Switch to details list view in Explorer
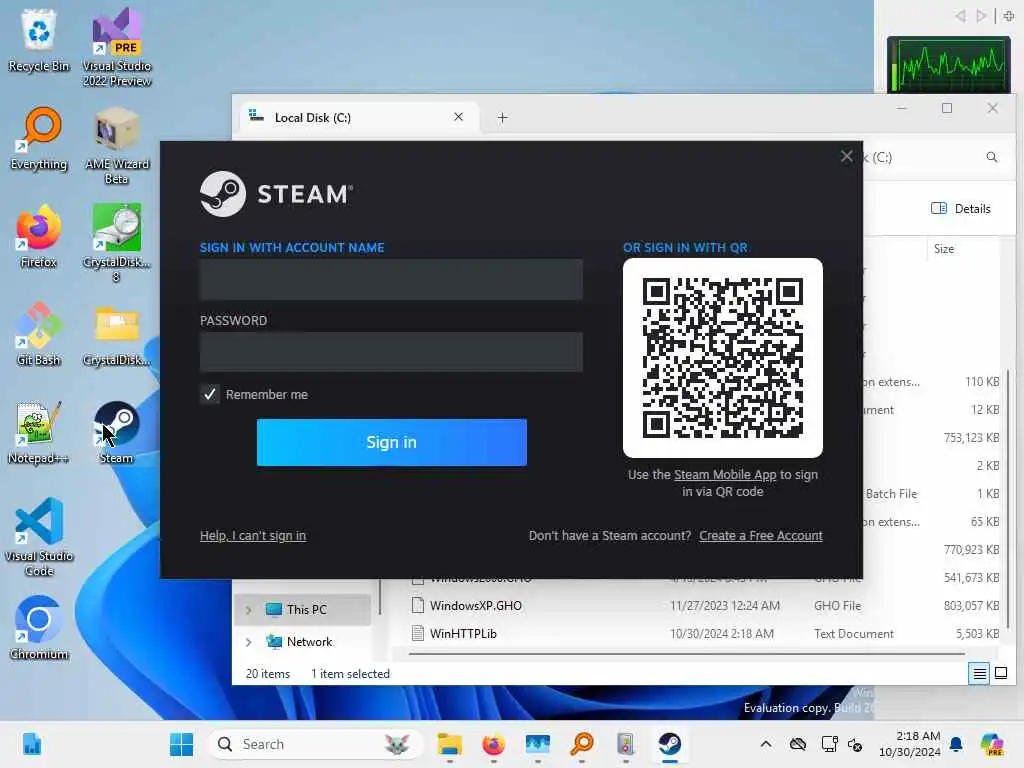 pyautogui.click(x=980, y=673)
